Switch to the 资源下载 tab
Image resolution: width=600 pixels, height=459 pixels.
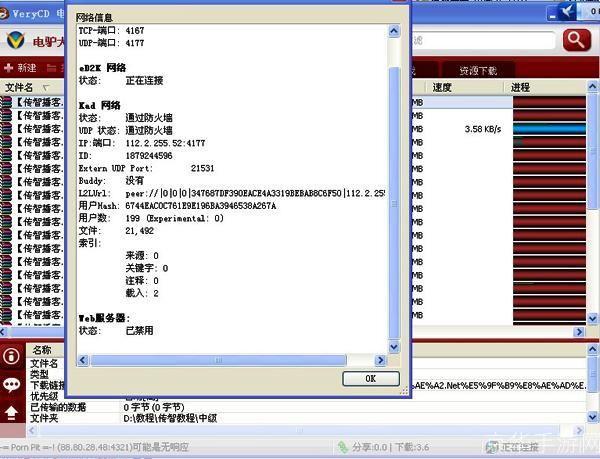(x=478, y=70)
